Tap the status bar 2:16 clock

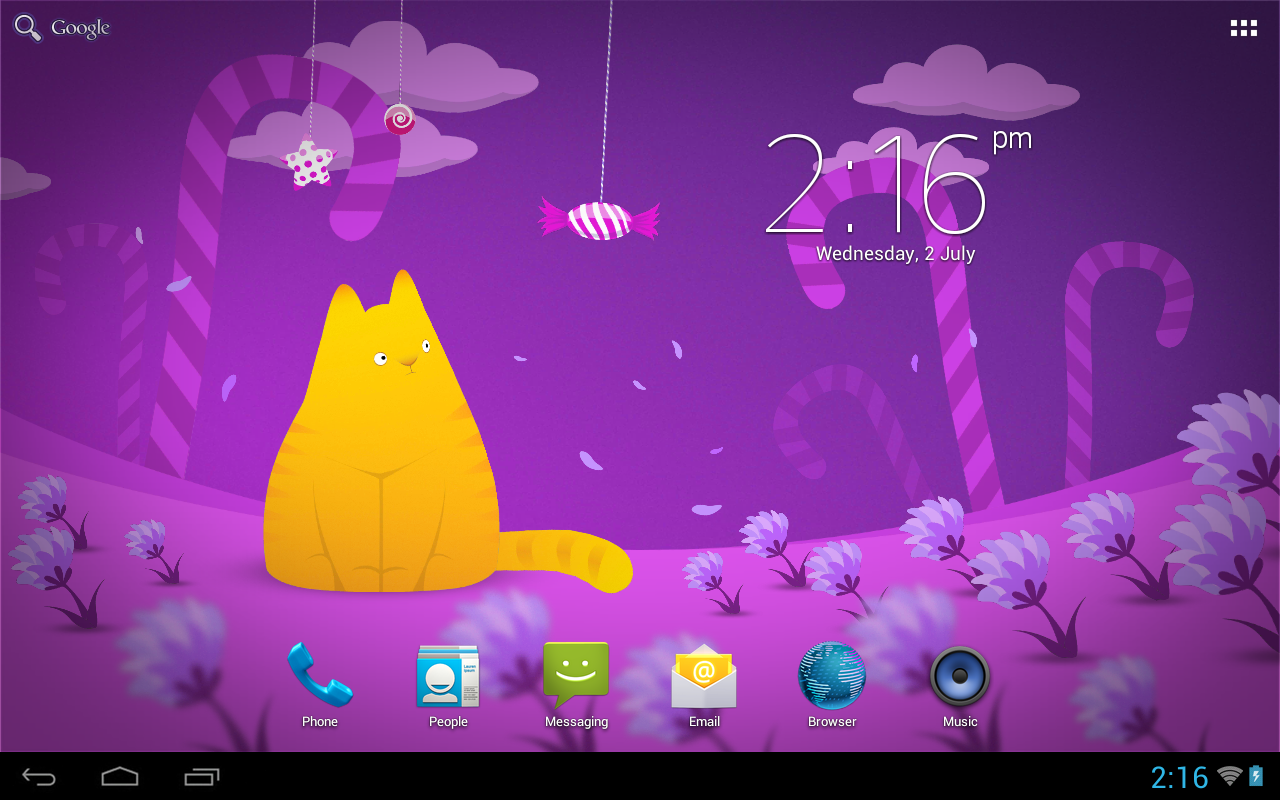coord(1180,777)
